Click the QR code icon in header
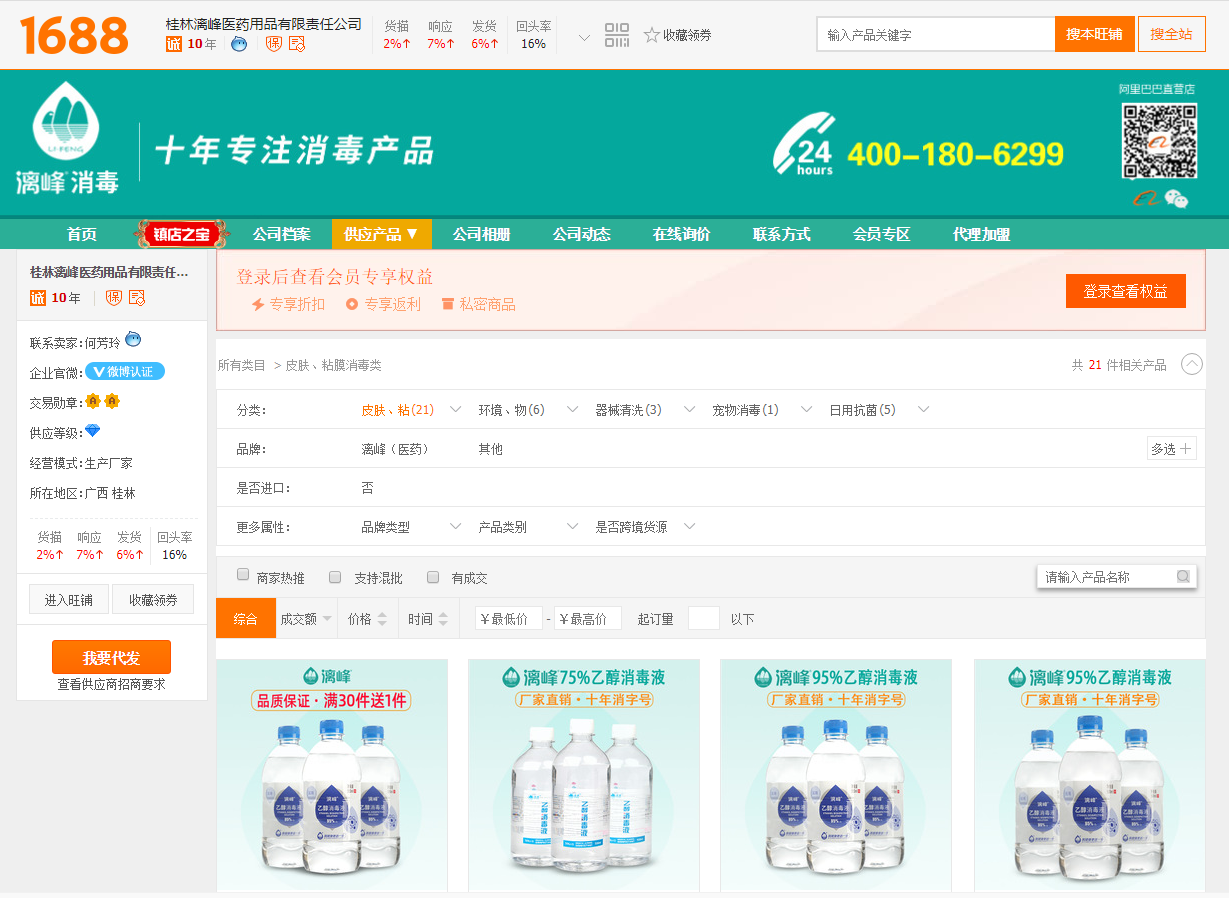Viewport: 1229px width, 898px height. [x=617, y=35]
